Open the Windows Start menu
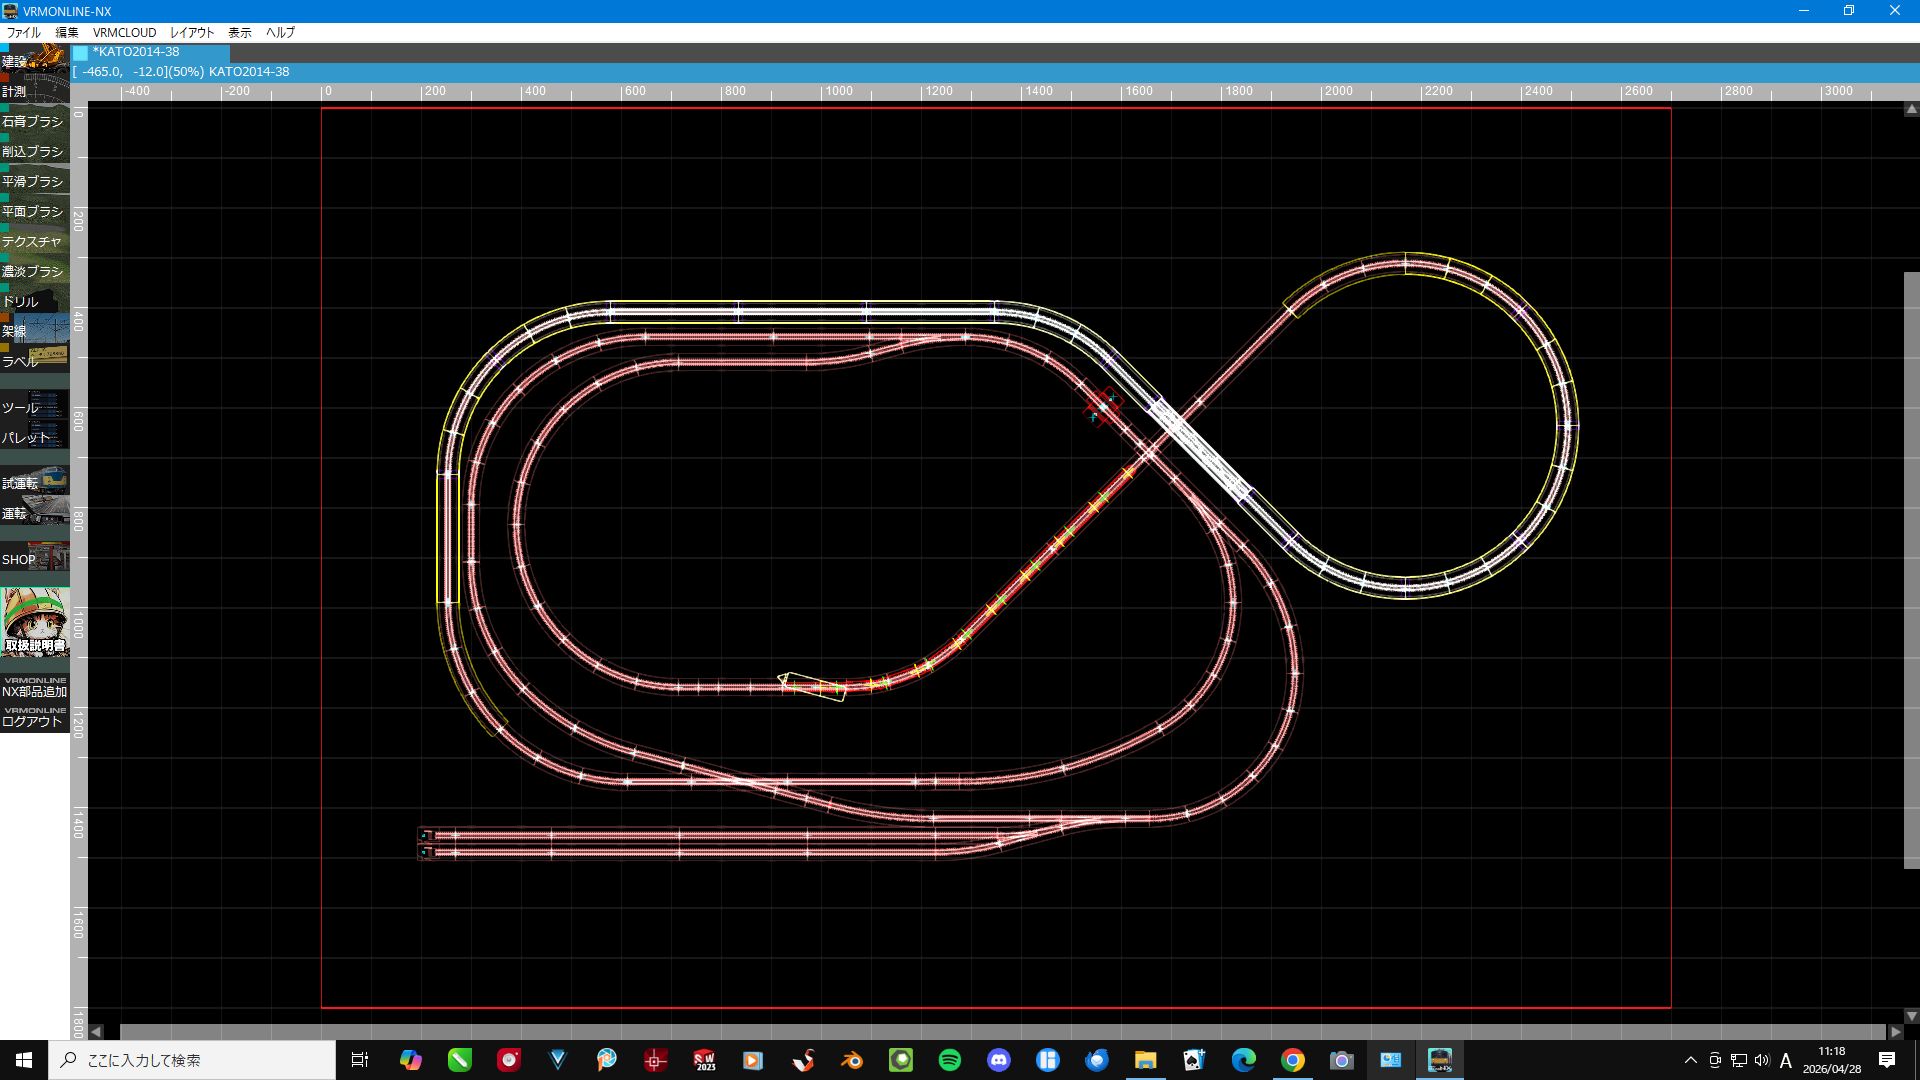 pyautogui.click(x=24, y=1060)
